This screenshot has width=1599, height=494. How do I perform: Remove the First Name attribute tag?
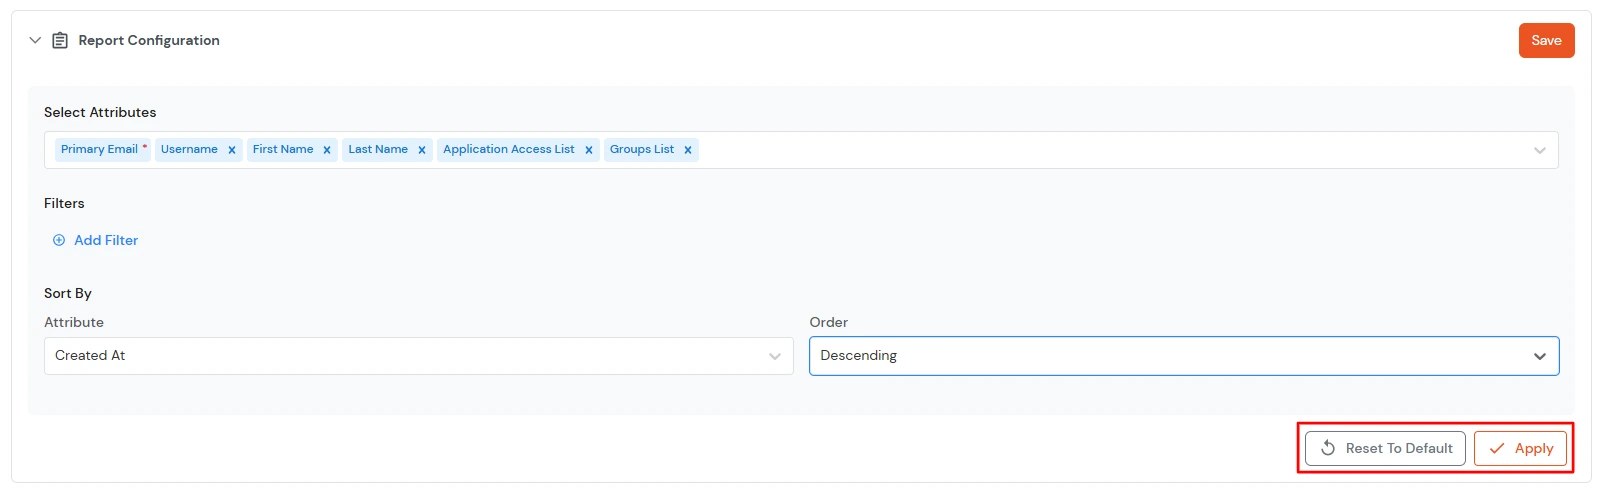[x=327, y=150]
